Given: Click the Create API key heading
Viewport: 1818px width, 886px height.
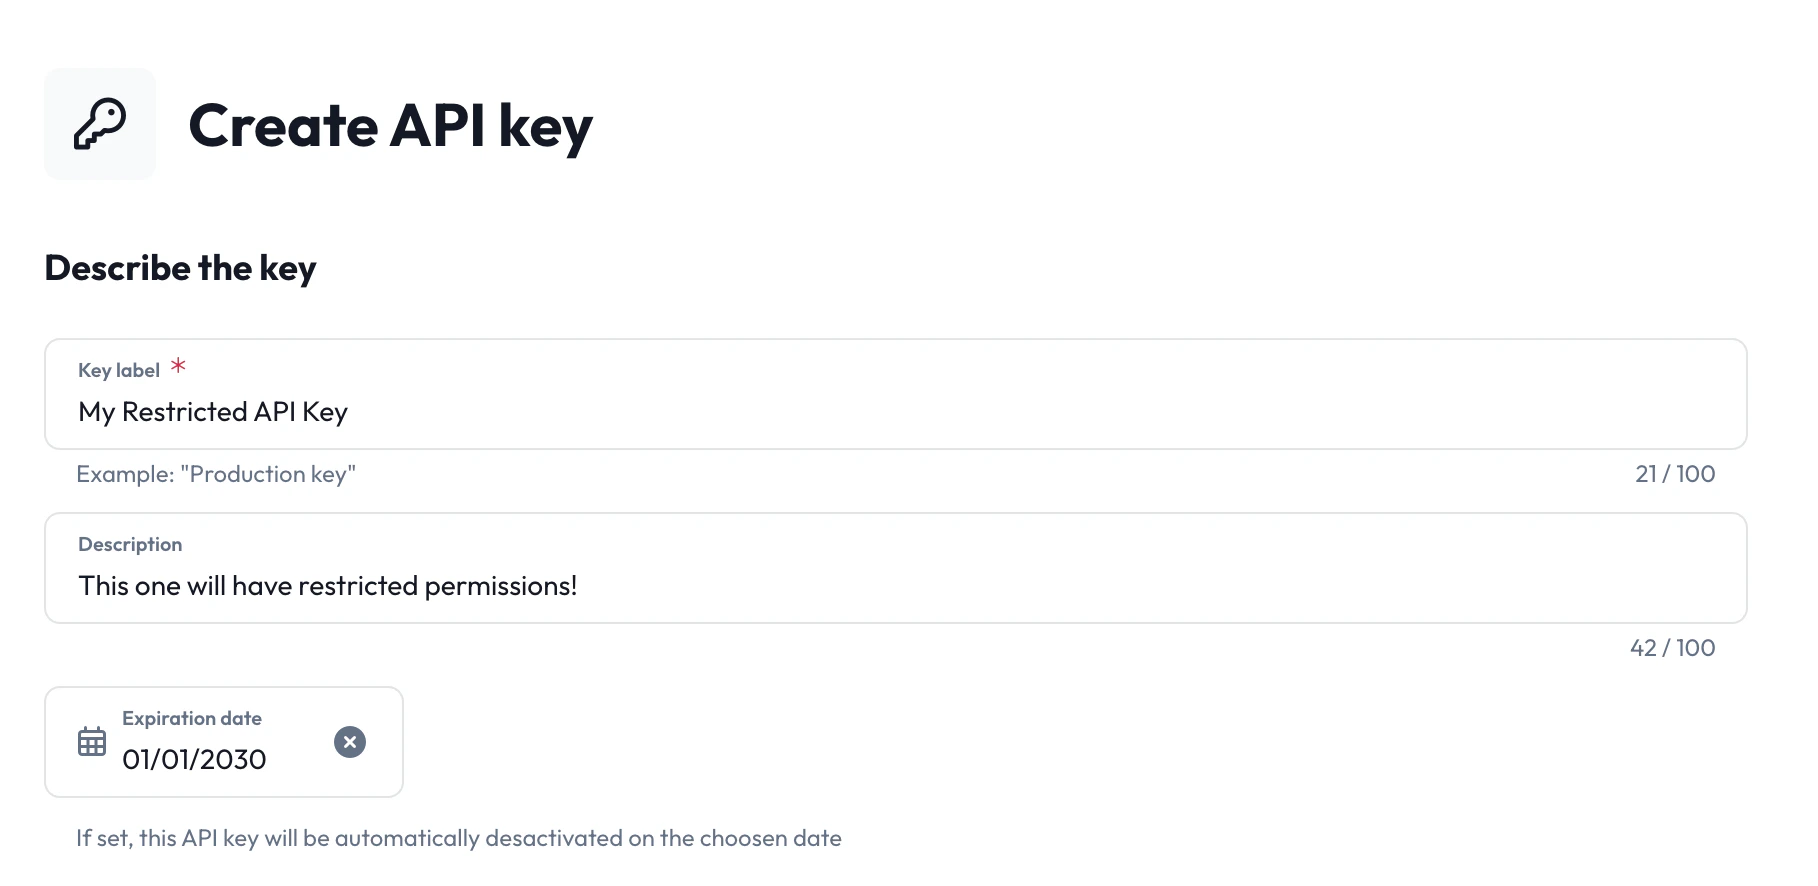Looking at the screenshot, I should click(390, 125).
